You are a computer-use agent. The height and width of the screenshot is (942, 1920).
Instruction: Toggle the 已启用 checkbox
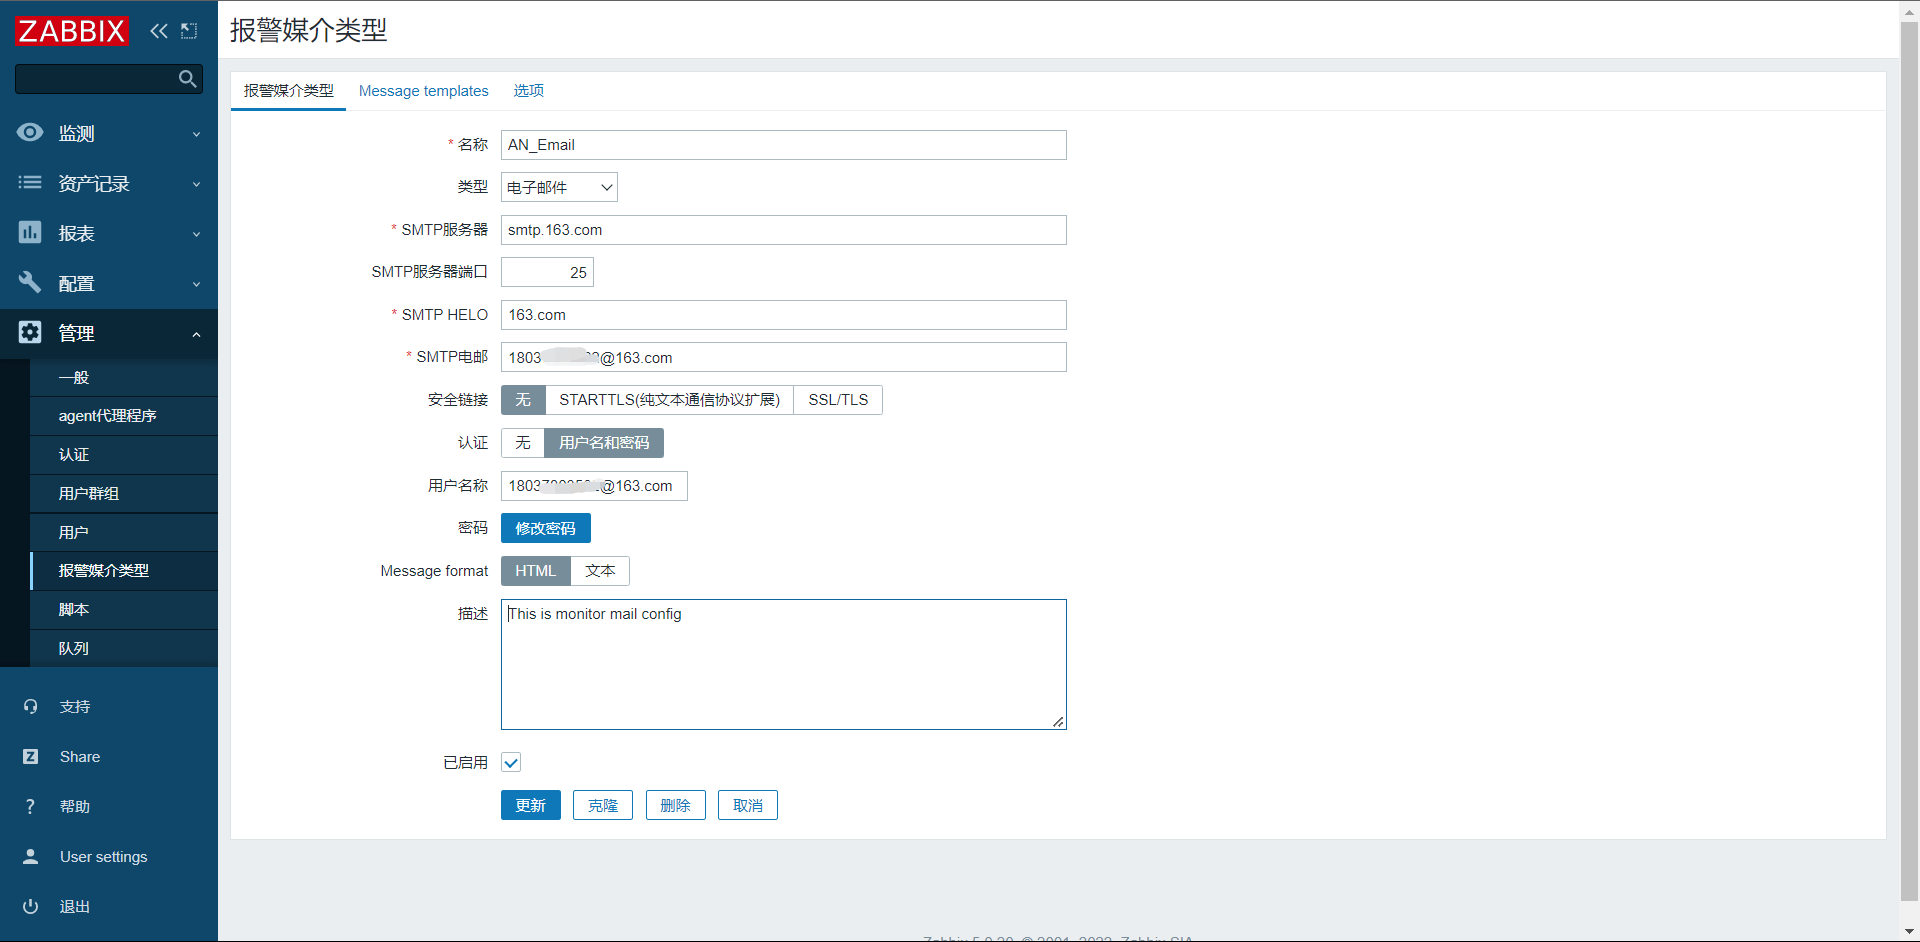pos(511,763)
